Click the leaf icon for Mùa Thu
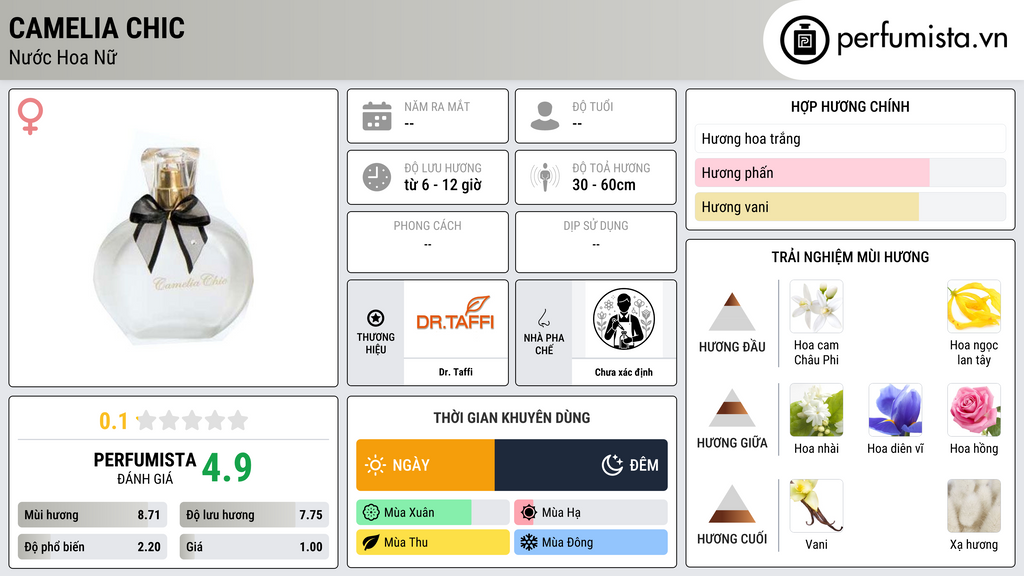This screenshot has width=1024, height=576. click(x=371, y=542)
